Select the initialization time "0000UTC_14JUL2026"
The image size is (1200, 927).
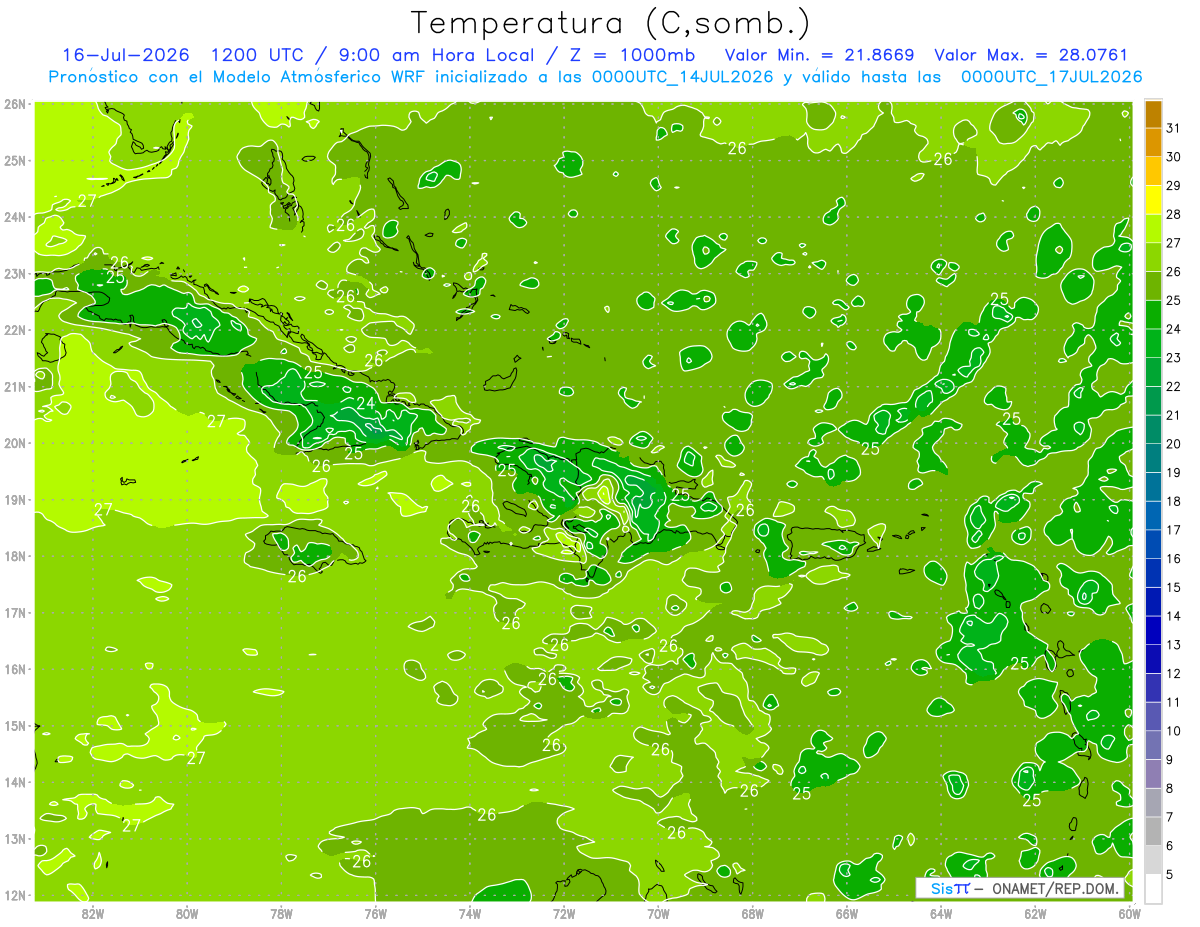click(x=682, y=76)
